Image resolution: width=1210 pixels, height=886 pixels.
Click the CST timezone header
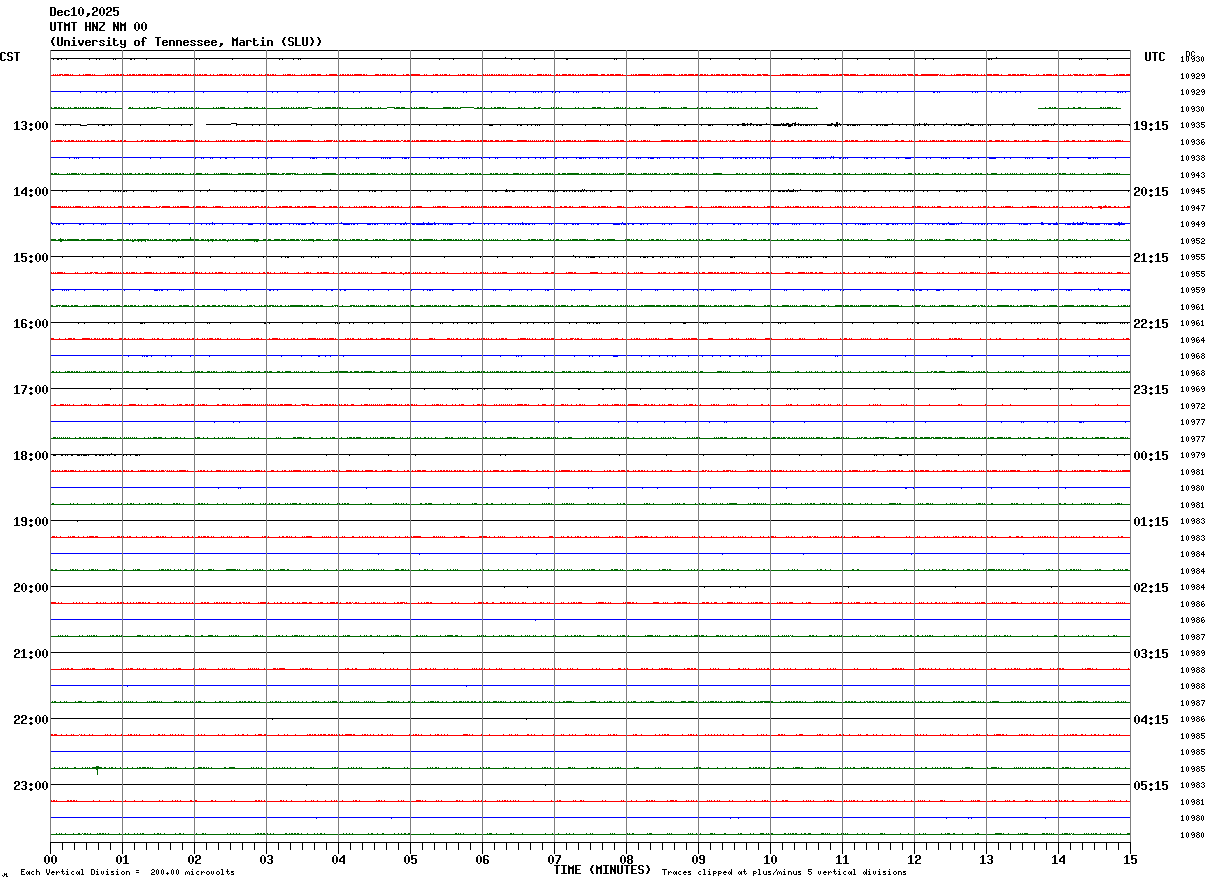coord(10,57)
